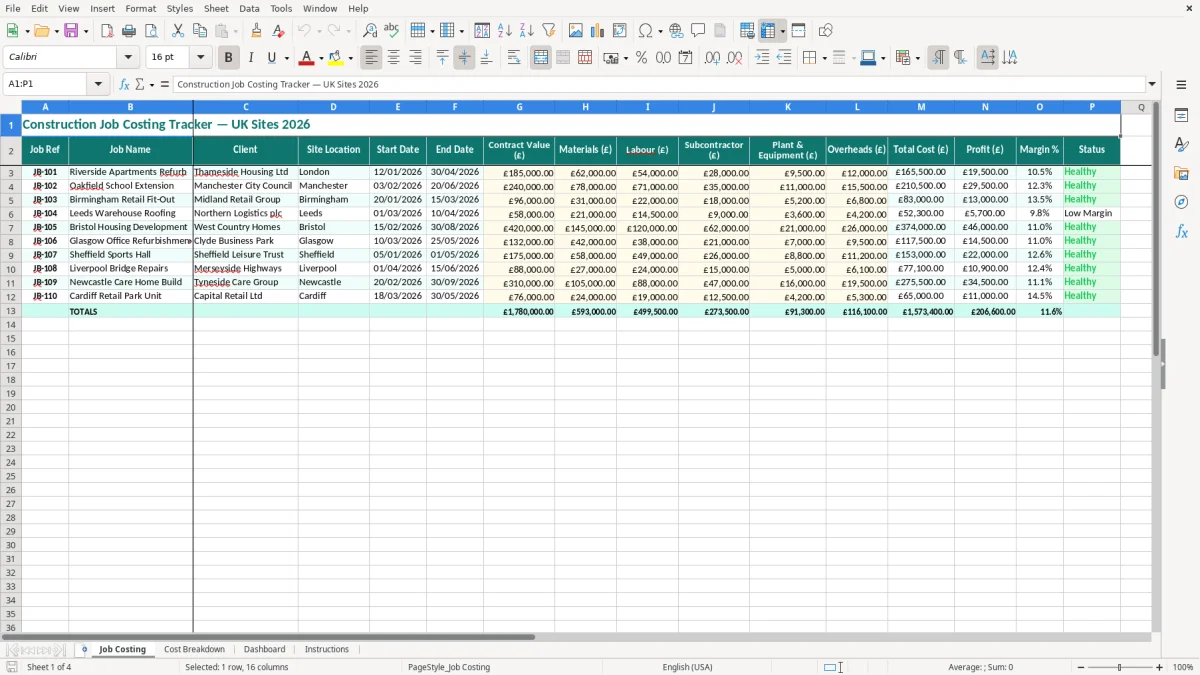The height and width of the screenshot is (675, 1200).
Task: Click Sort Ascending icon
Action: (x=504, y=31)
